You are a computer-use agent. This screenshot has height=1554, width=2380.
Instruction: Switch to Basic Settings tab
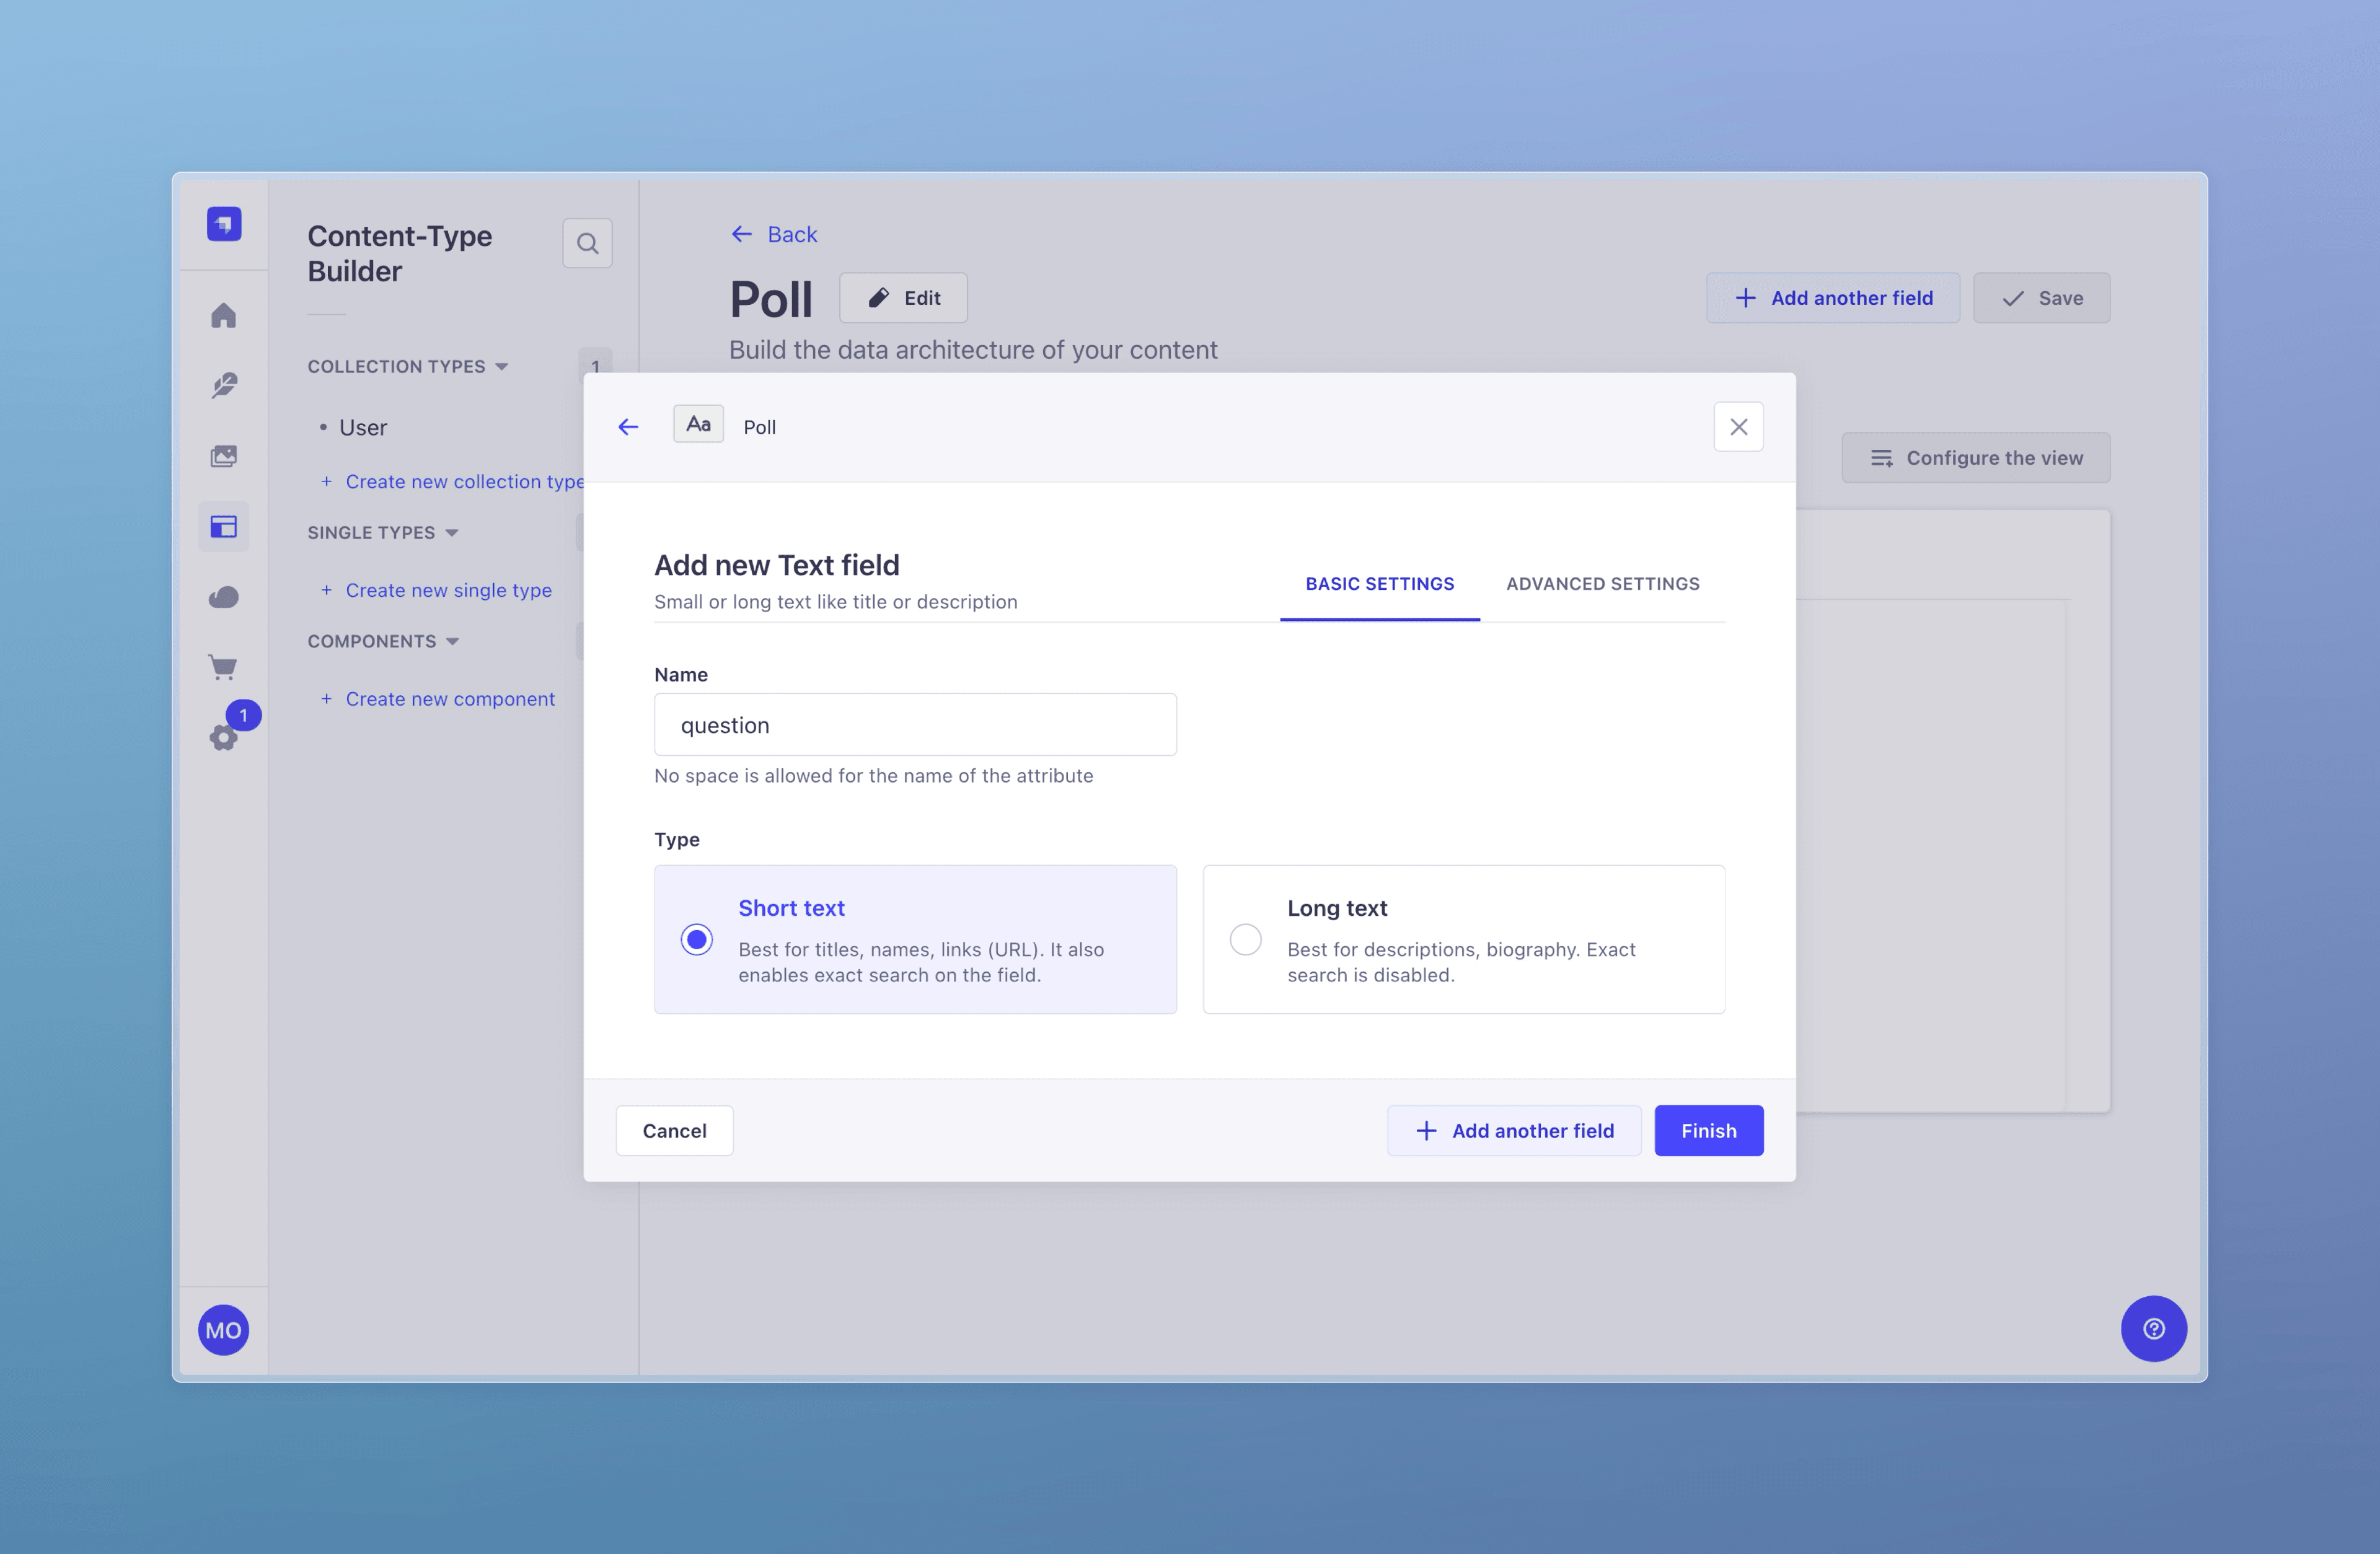(x=1379, y=584)
